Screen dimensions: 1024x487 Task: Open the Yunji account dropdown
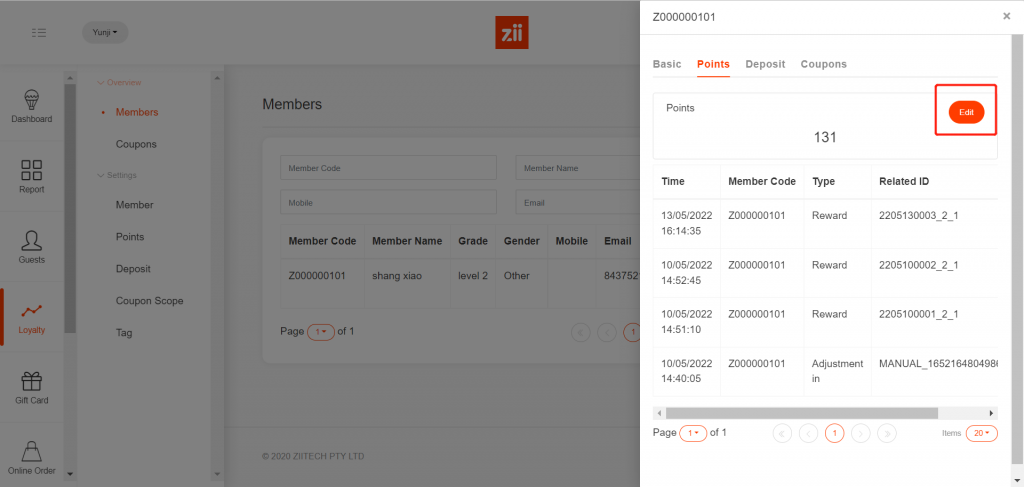point(105,33)
